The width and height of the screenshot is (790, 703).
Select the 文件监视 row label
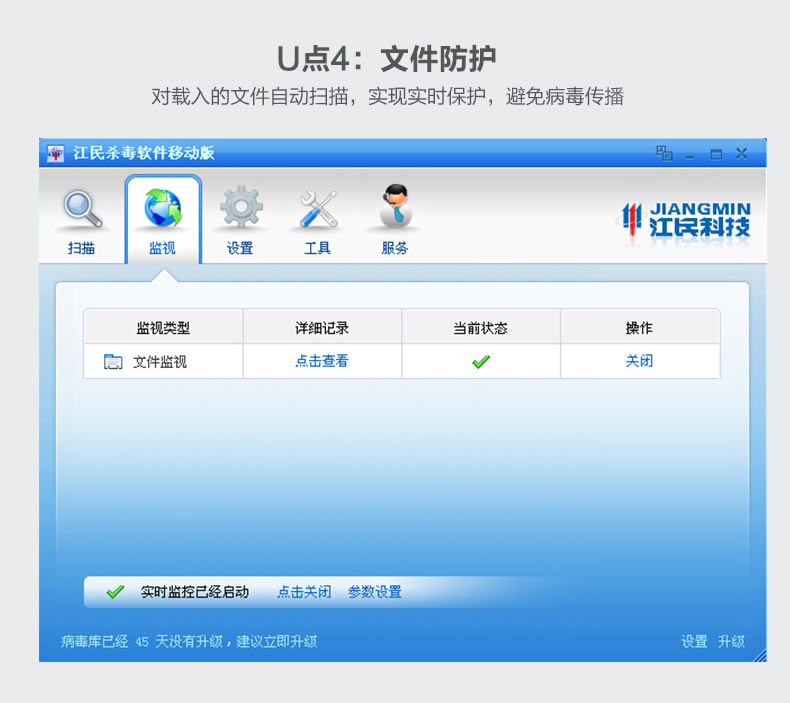coord(160,361)
